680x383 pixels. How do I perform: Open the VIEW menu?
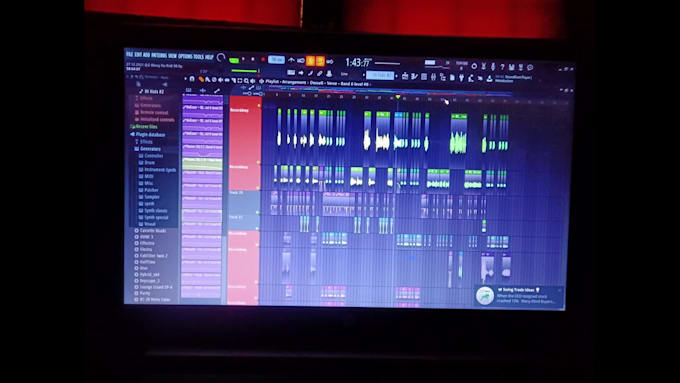[x=172, y=56]
